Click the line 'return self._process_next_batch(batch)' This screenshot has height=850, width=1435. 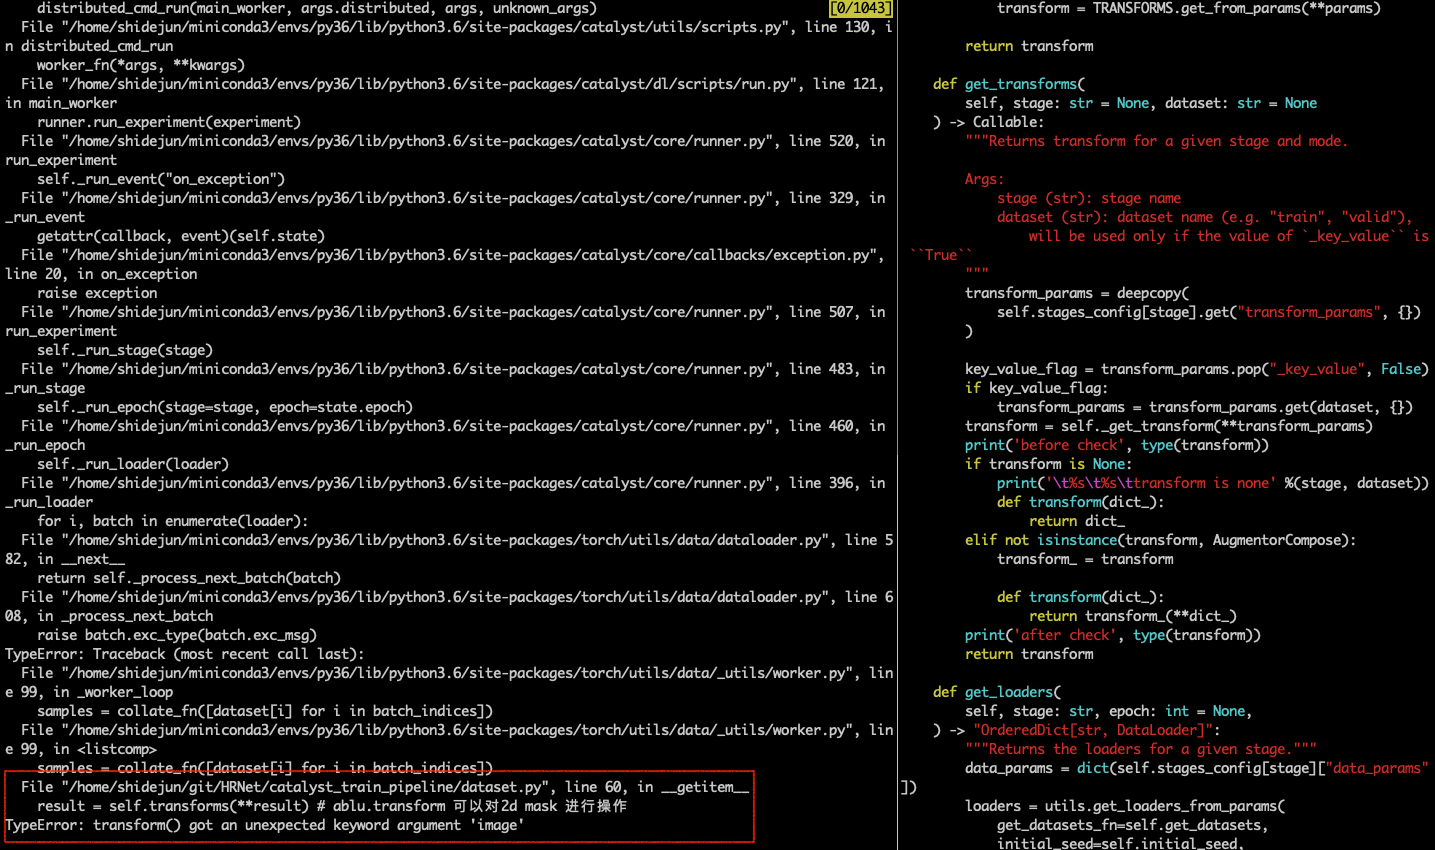[x=189, y=578]
